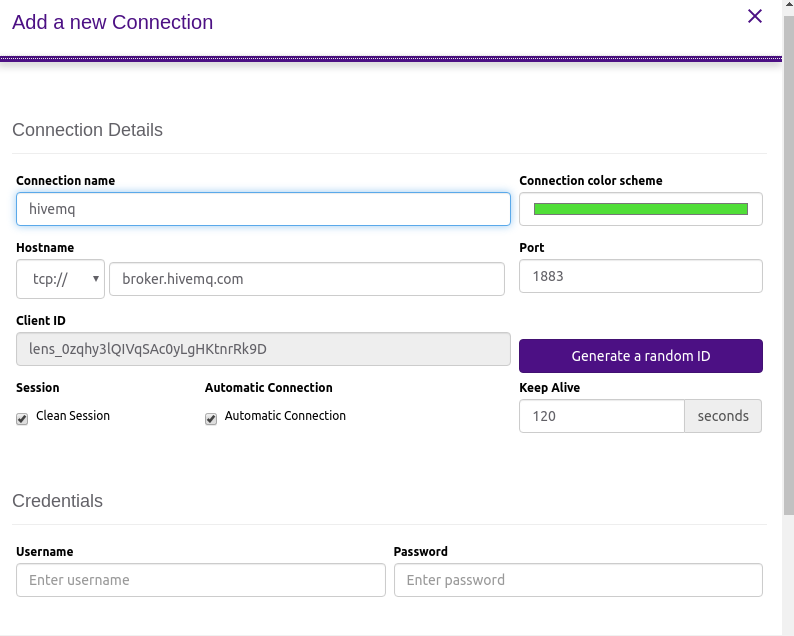
Task: Click the dropdown arrow next to tcp://
Action: point(96,279)
